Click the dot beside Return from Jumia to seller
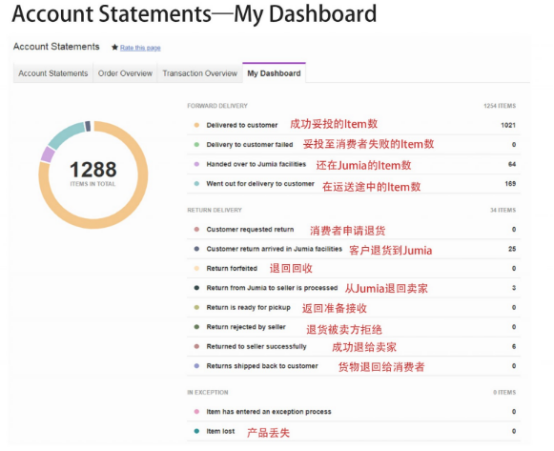 coord(197,288)
